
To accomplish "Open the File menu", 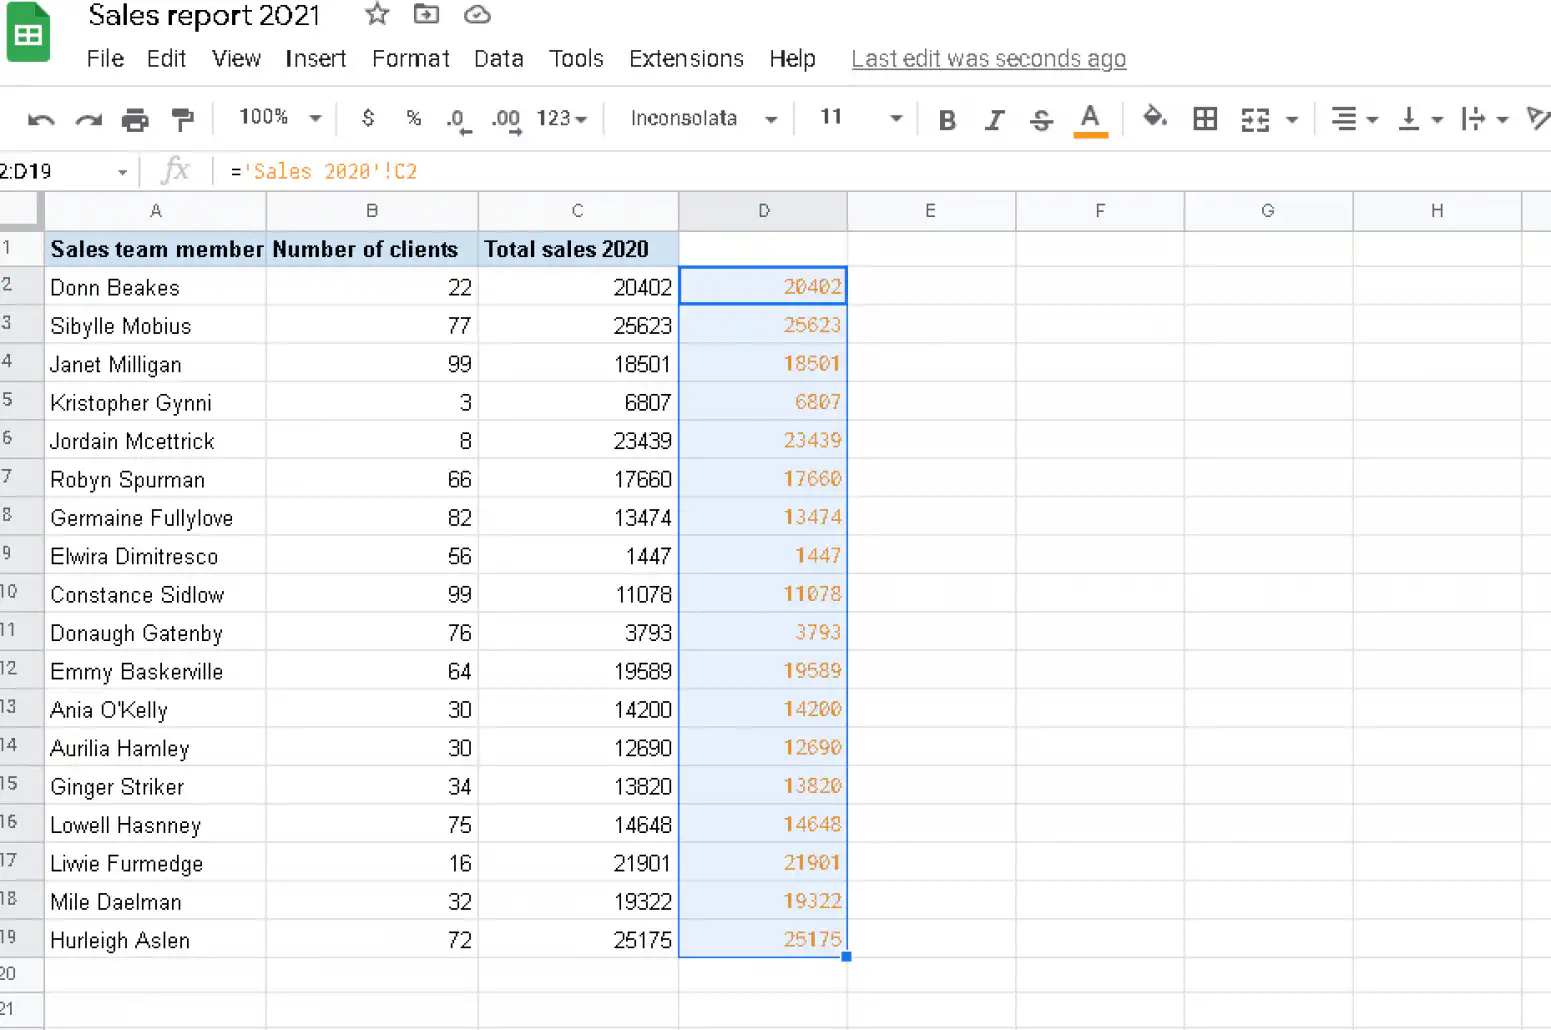I will pos(105,59).
